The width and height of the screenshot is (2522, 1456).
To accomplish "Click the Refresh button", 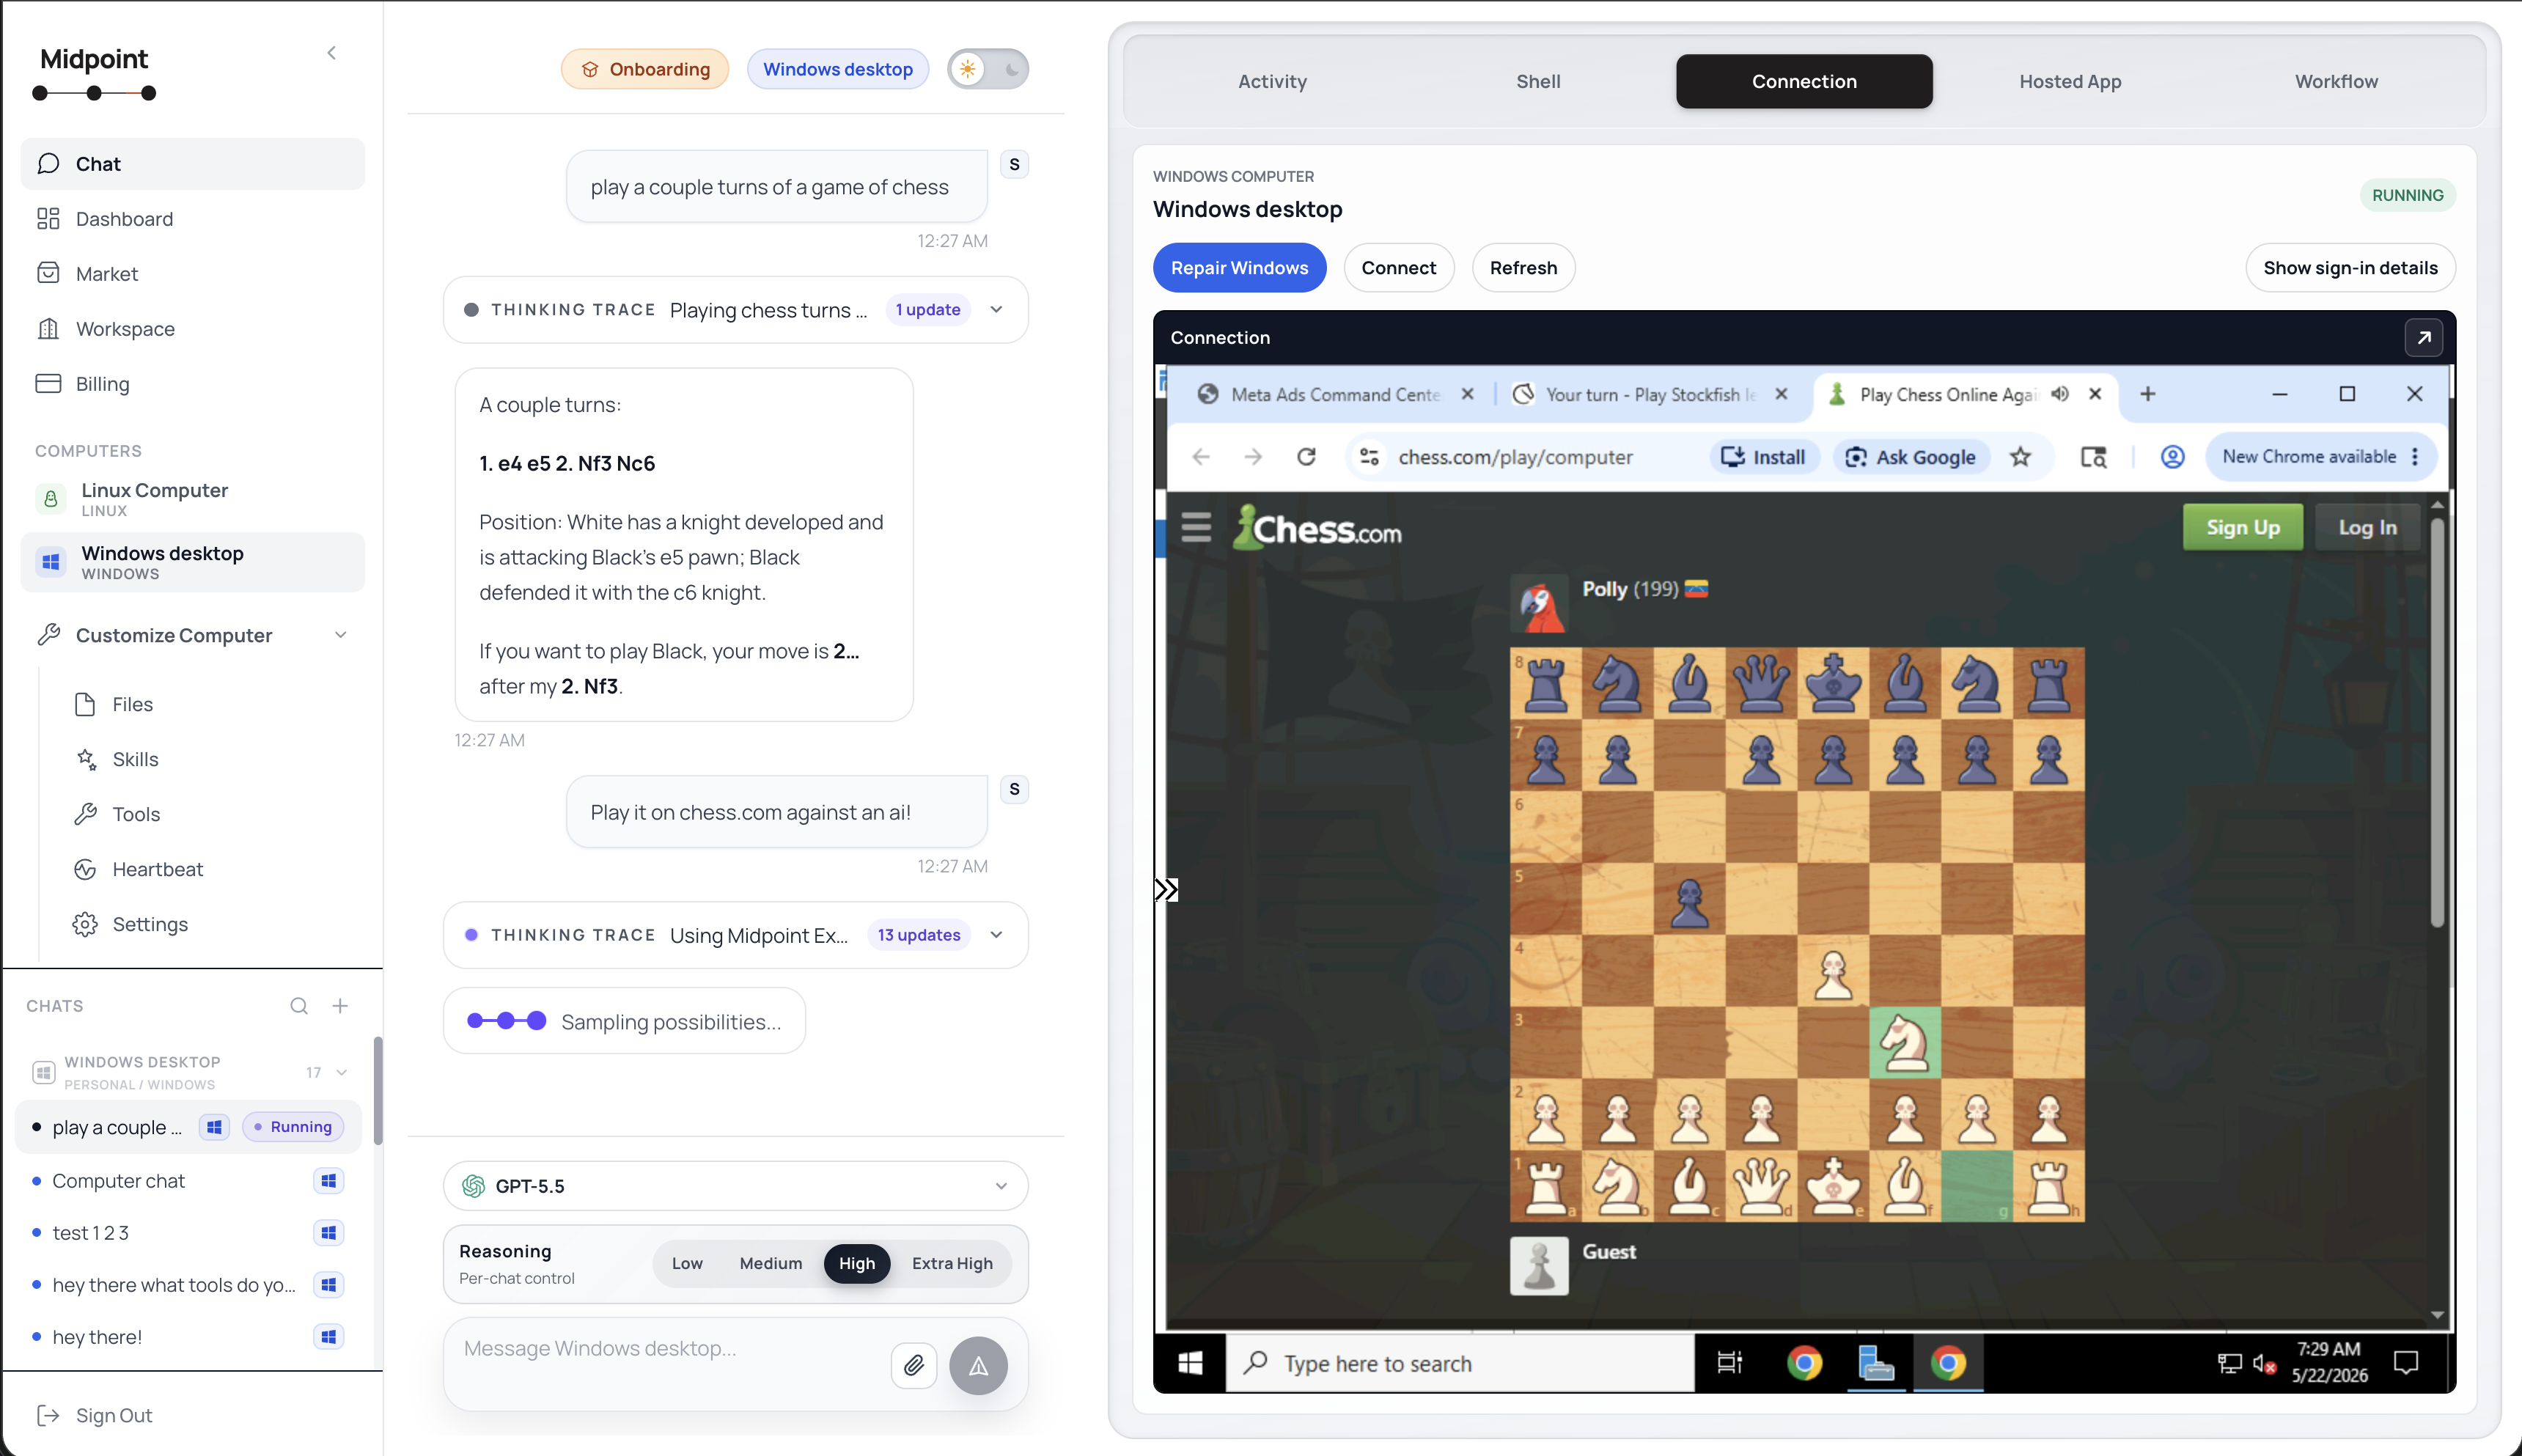I will (x=1523, y=268).
